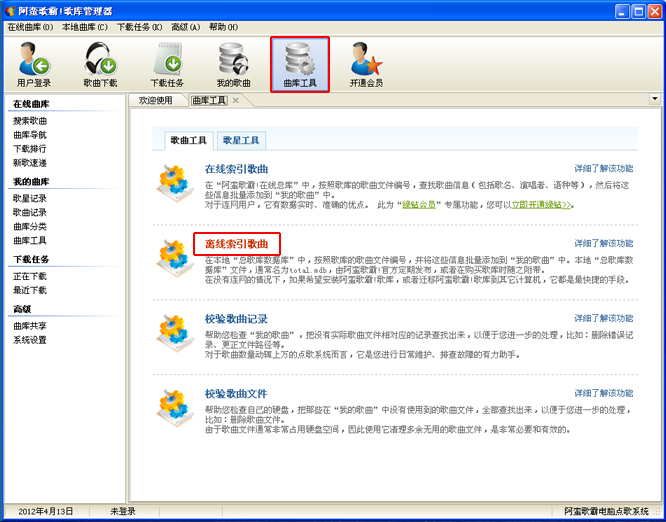The image size is (666, 522).
Task: Click the gear icon beside 离线索引歌曲
Action: [x=175, y=258]
